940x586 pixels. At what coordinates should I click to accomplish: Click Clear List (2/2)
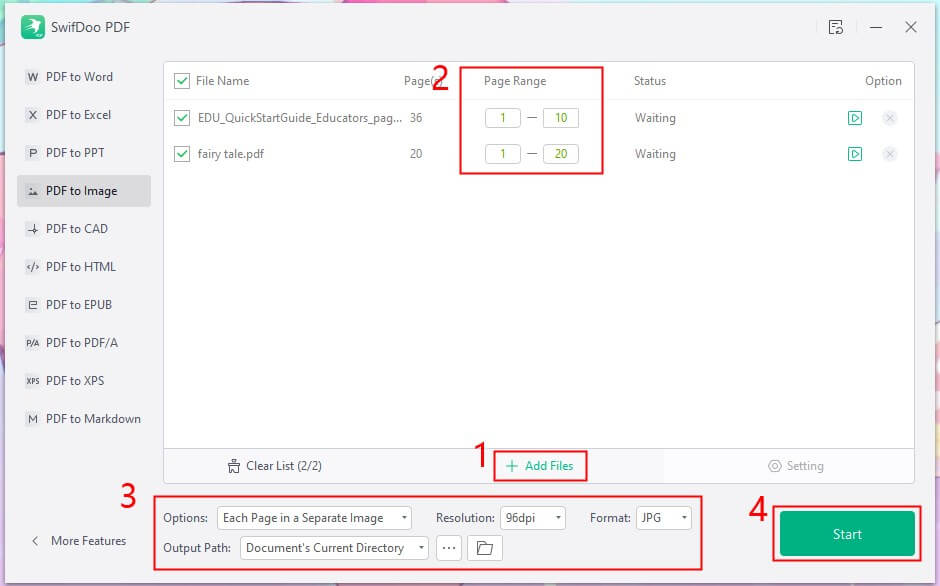[x=275, y=466]
